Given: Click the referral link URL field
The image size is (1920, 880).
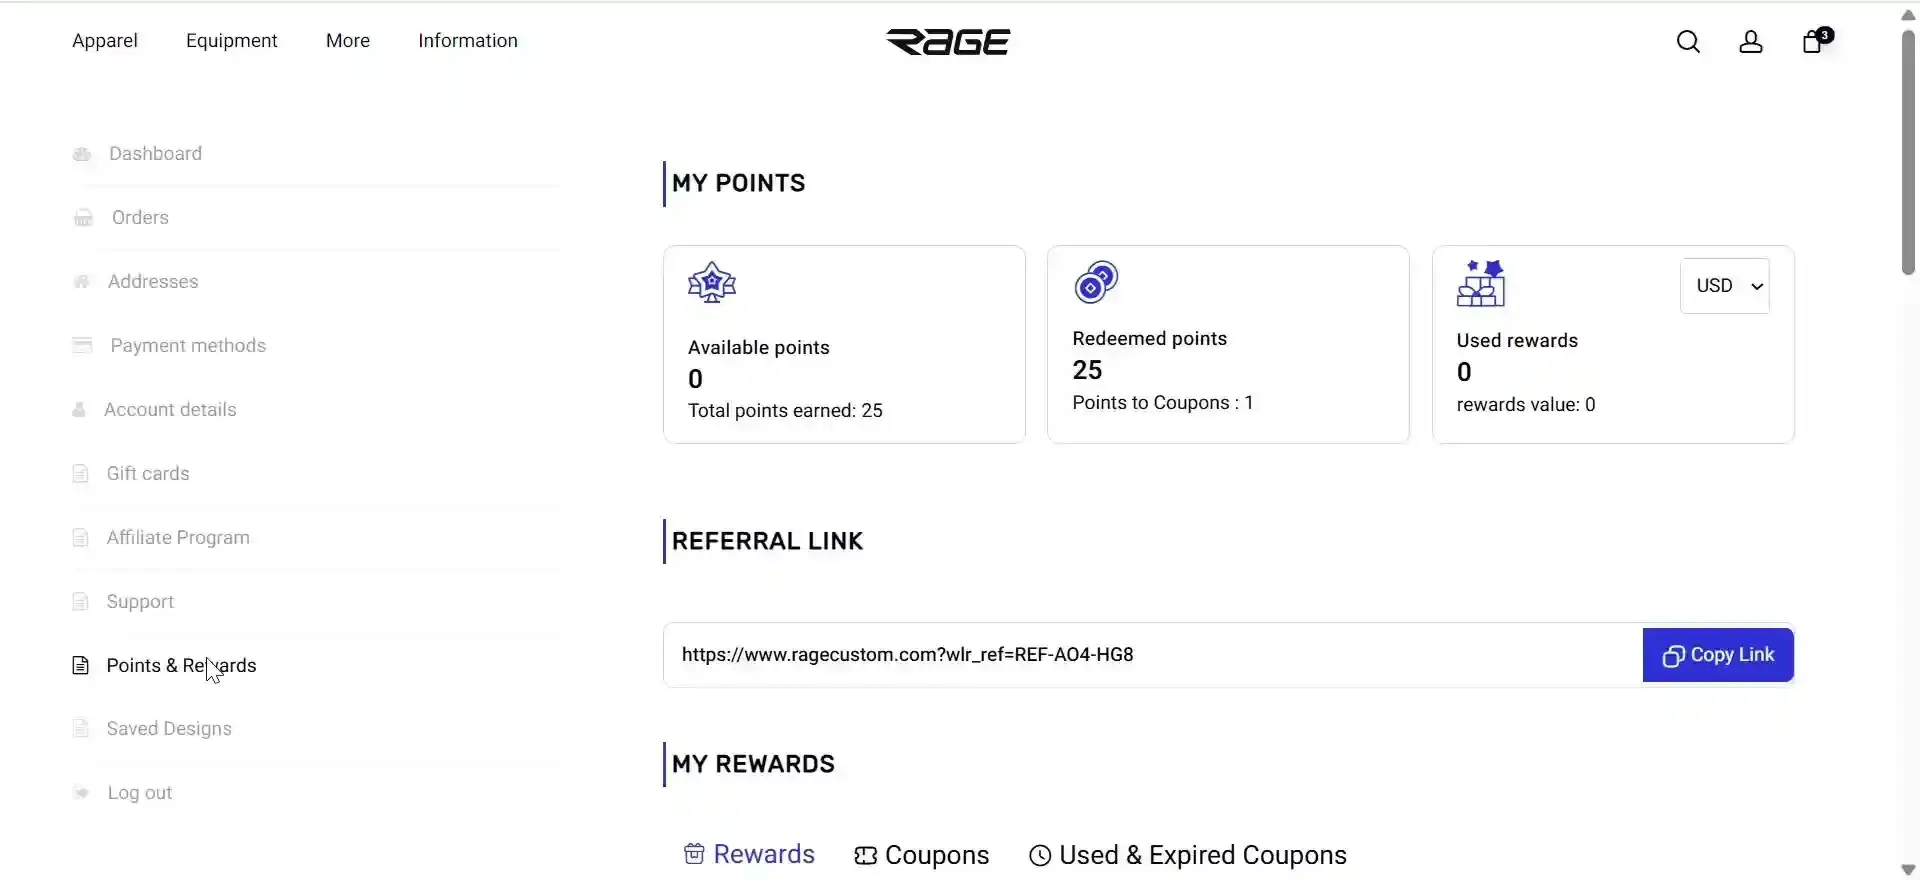Looking at the screenshot, I should point(1150,655).
